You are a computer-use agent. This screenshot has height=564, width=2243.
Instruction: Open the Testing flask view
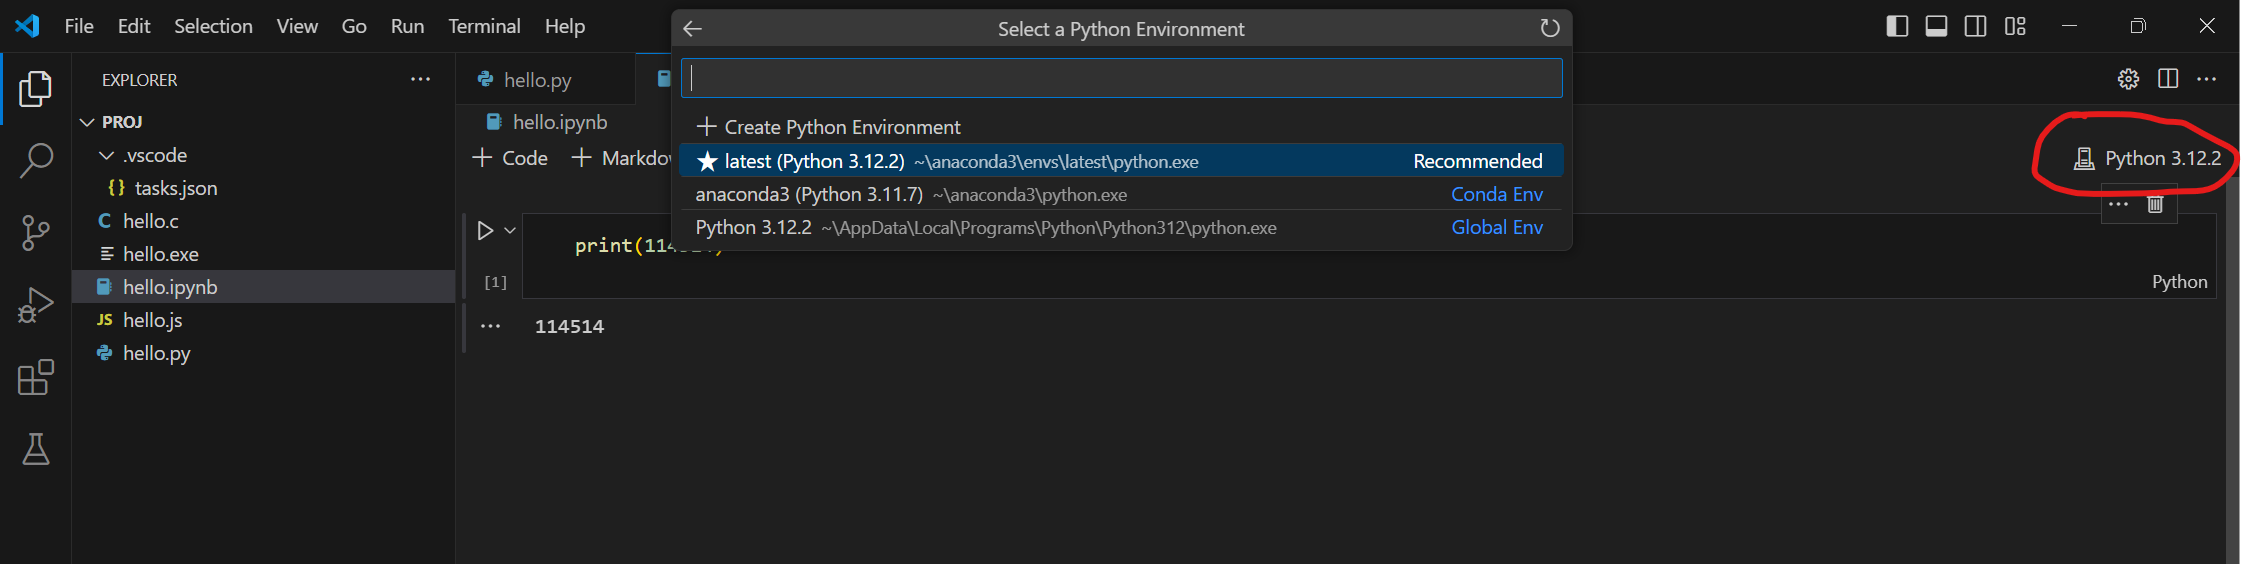point(36,450)
